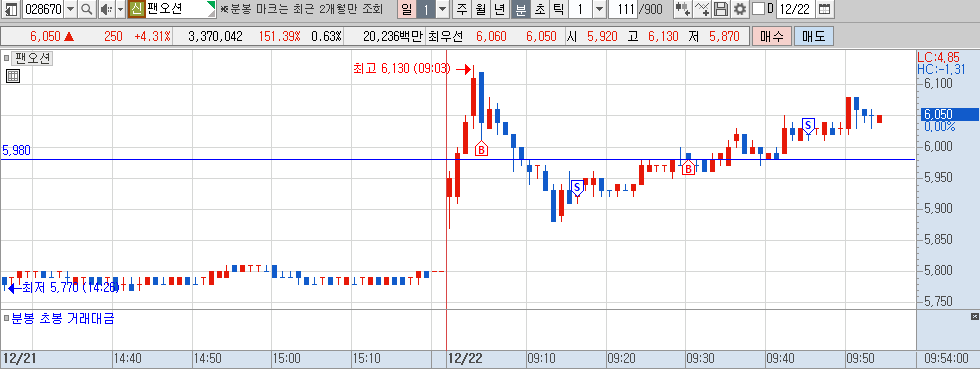Click the B buy marker near 09:04
Image resolution: width=980 pixels, height=369 pixels.
point(481,149)
